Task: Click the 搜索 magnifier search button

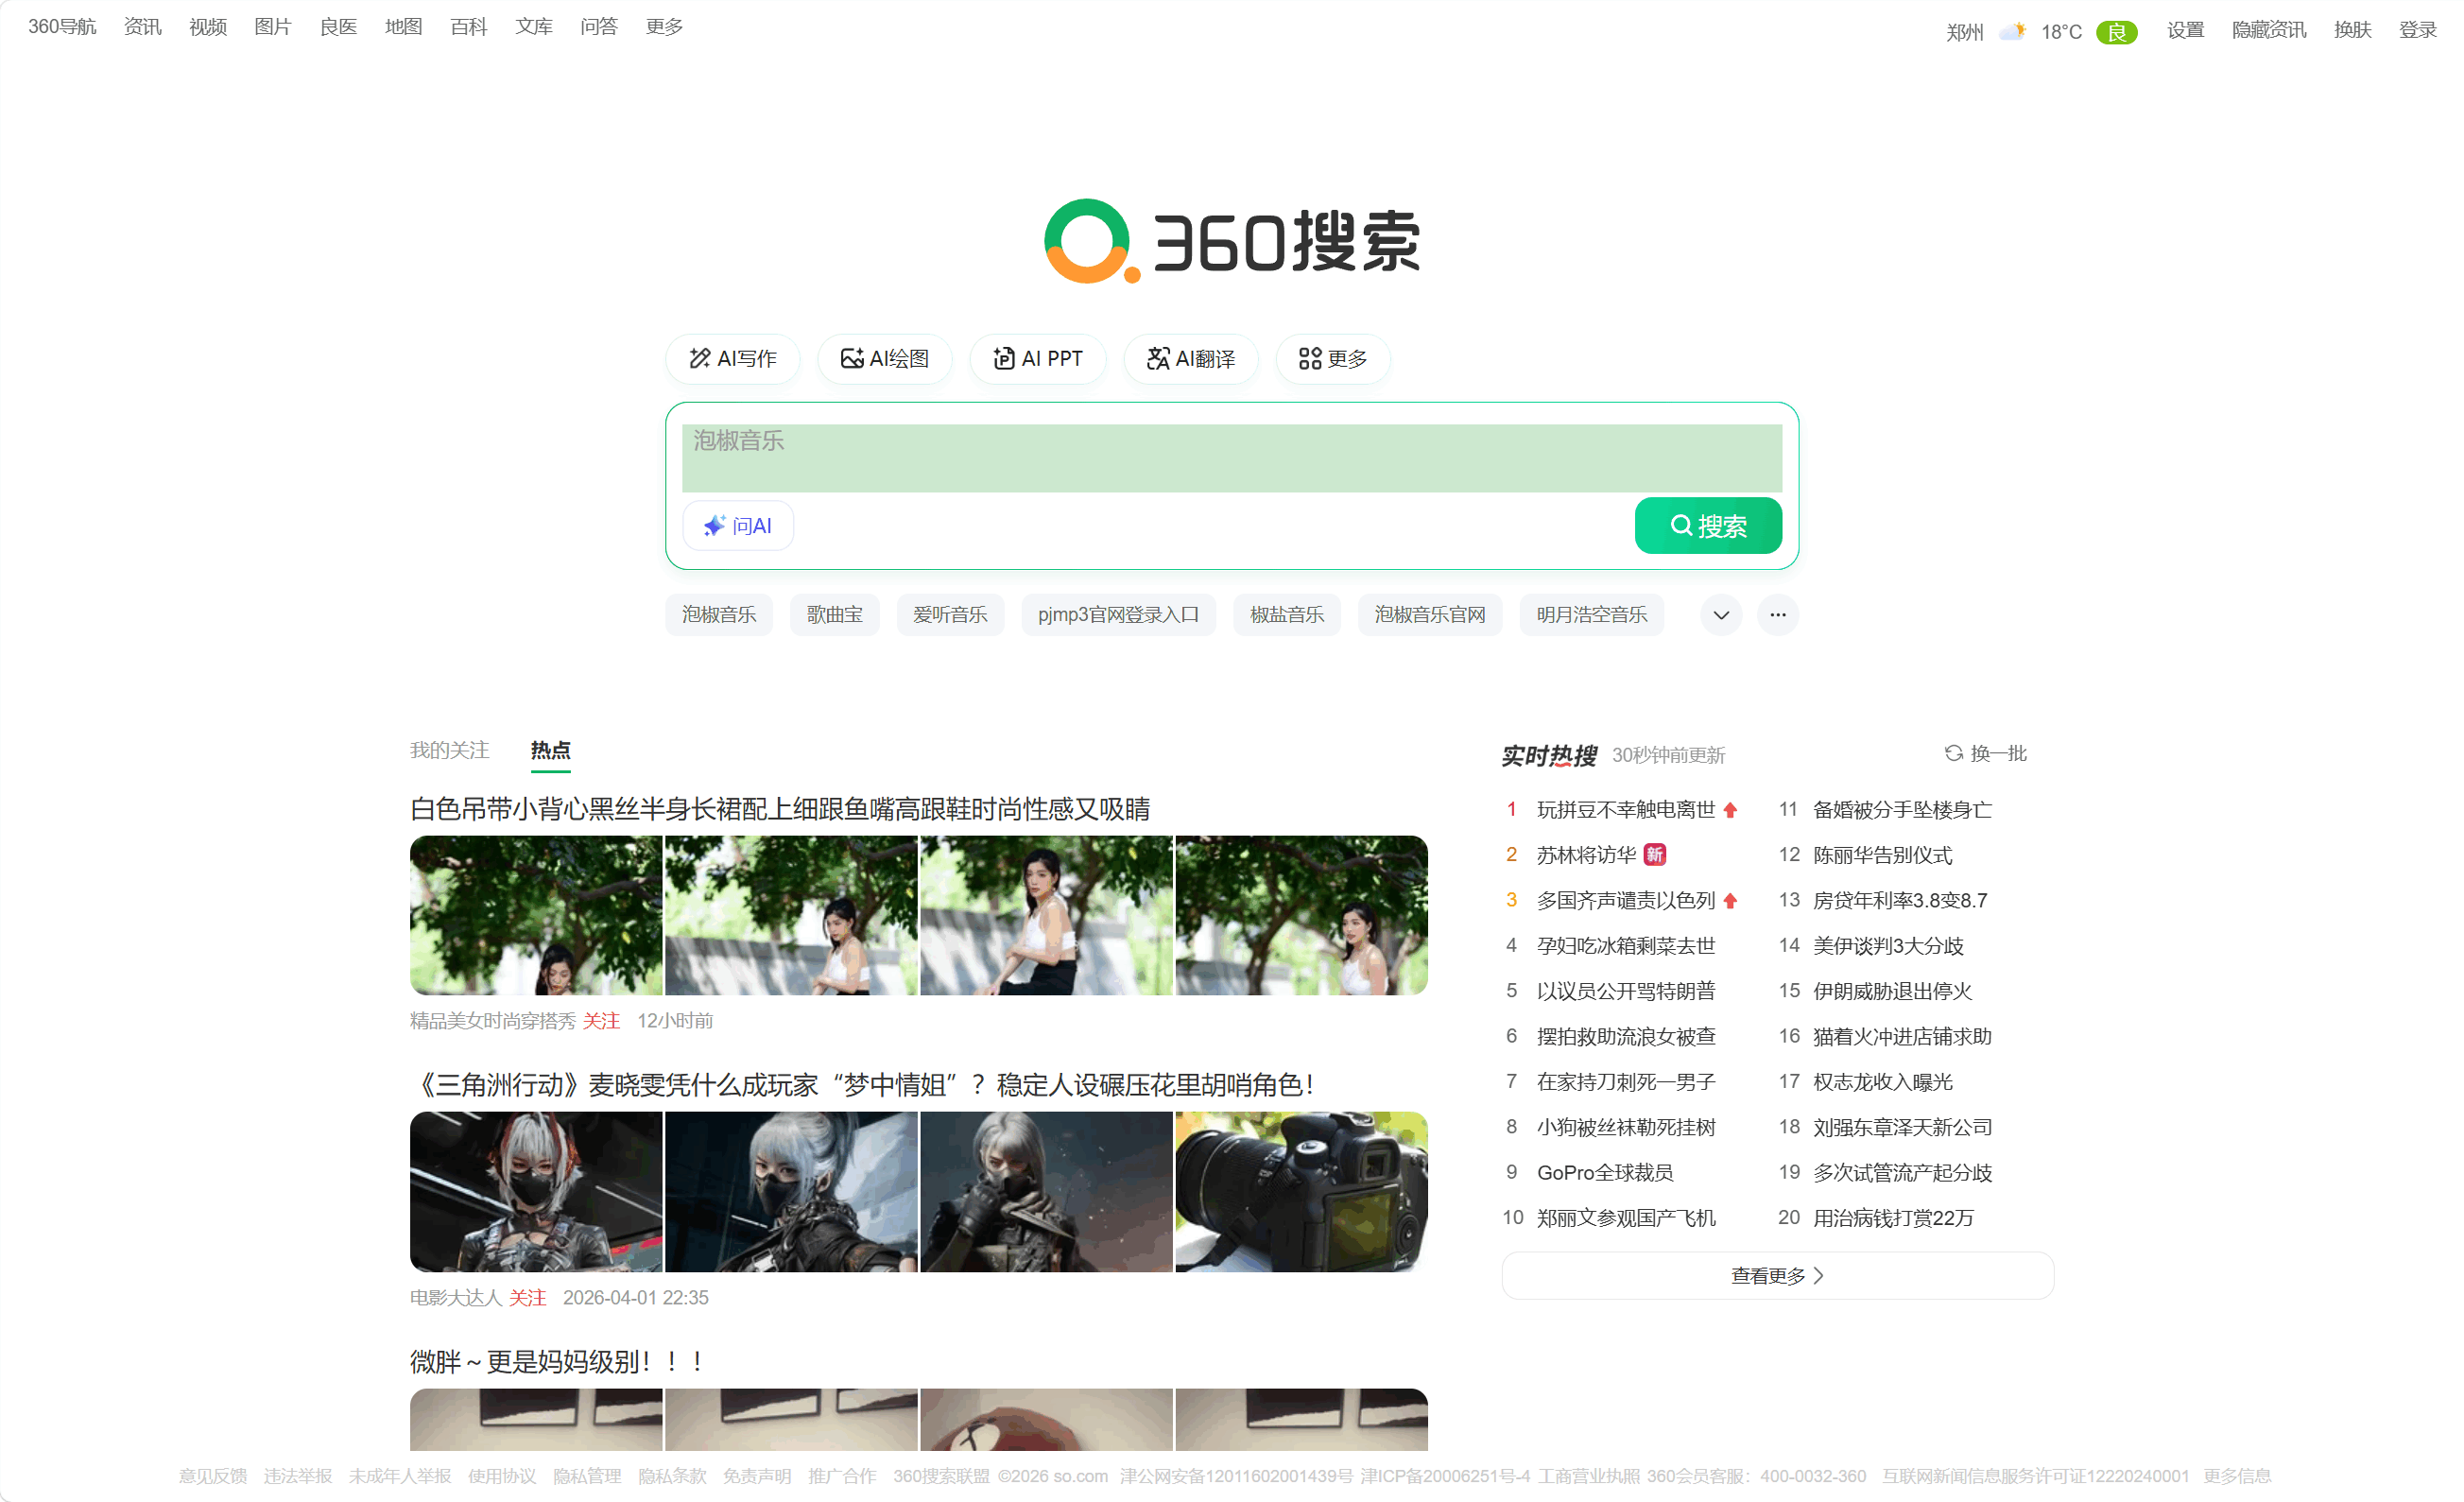Action: coord(1707,525)
